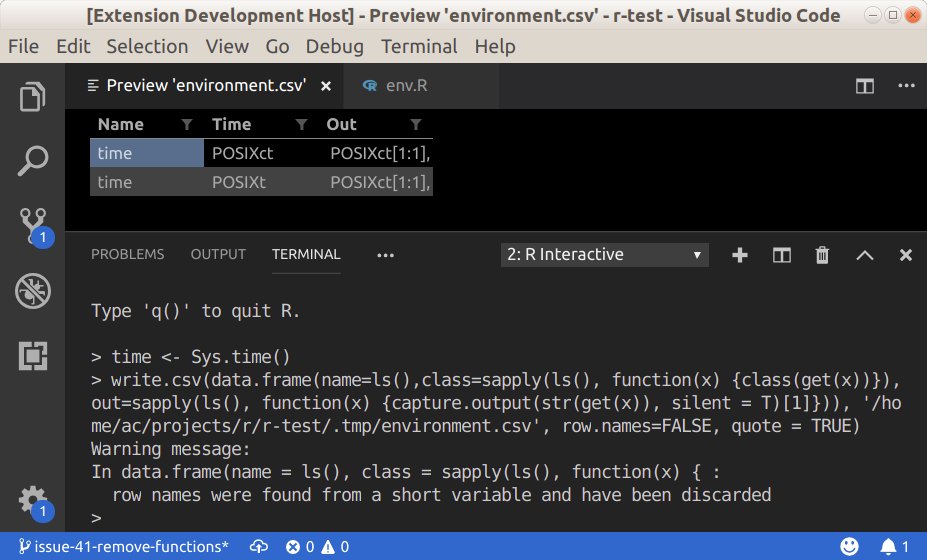Select the 'POSIXct' cell in Time column
The width and height of the screenshot is (927, 560).
[261, 153]
